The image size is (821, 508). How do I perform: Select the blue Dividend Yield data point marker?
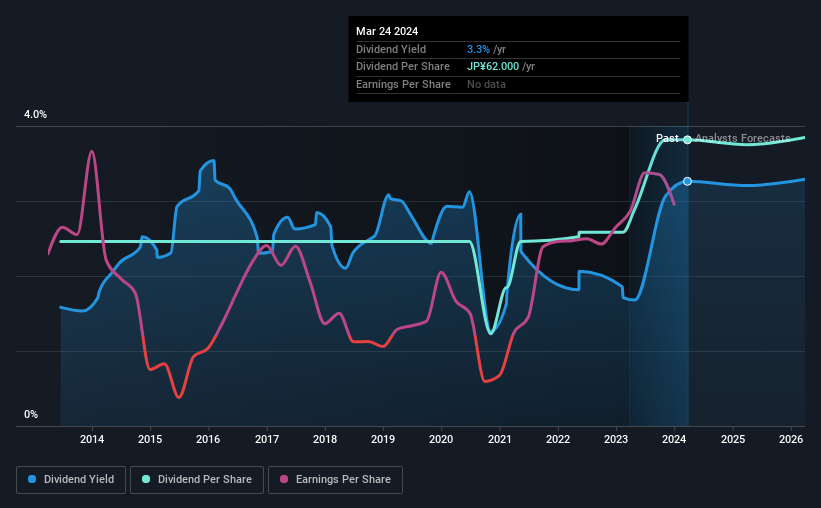click(x=687, y=181)
